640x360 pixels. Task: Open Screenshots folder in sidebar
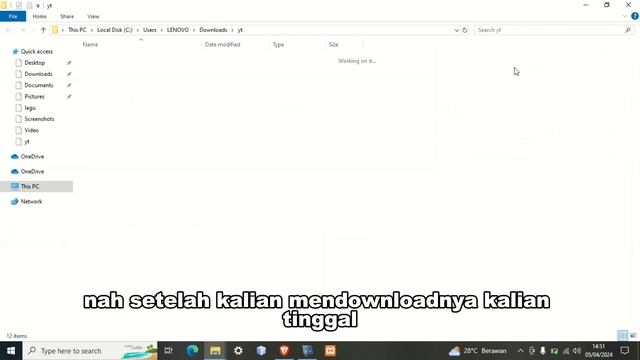click(x=39, y=119)
